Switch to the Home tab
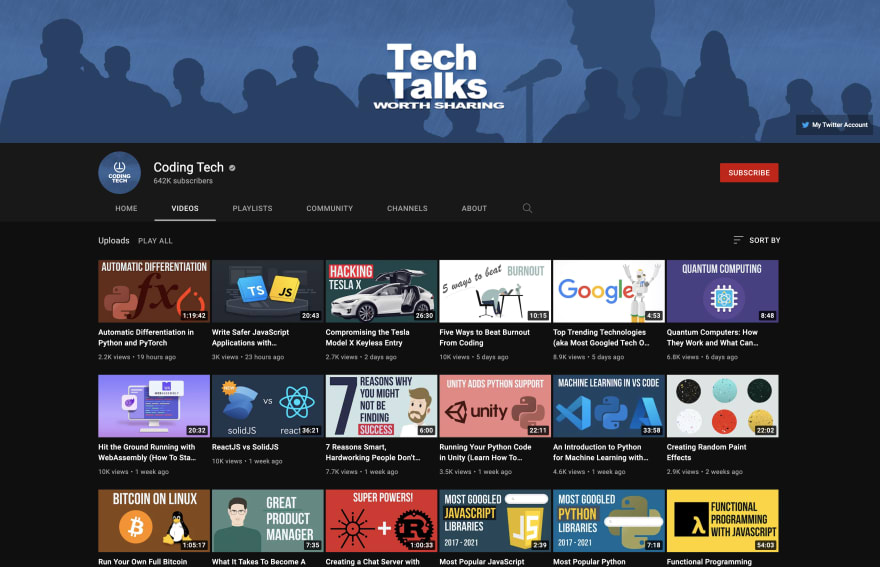 pos(126,208)
